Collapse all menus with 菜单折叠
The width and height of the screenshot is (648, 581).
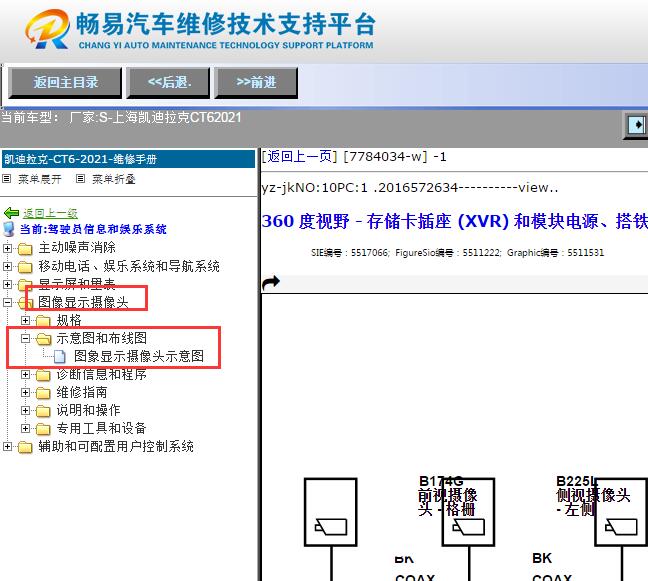[x=114, y=179]
